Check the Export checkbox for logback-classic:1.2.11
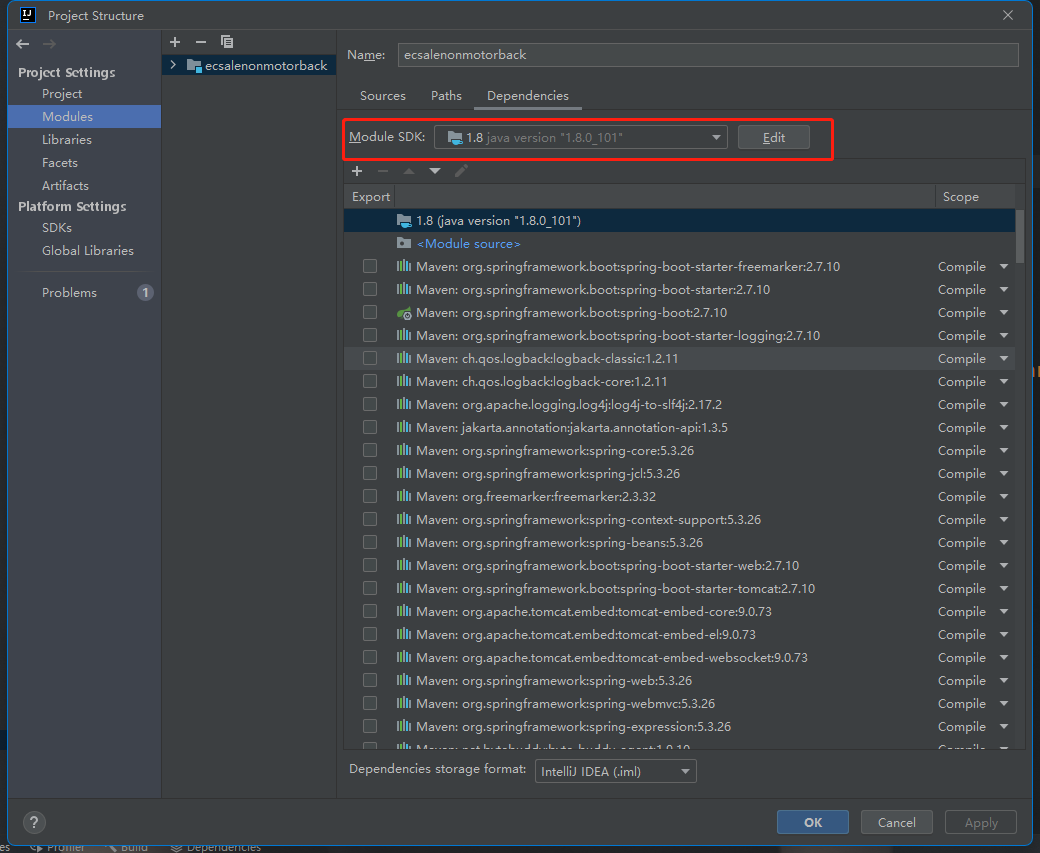1040x853 pixels. 370,358
